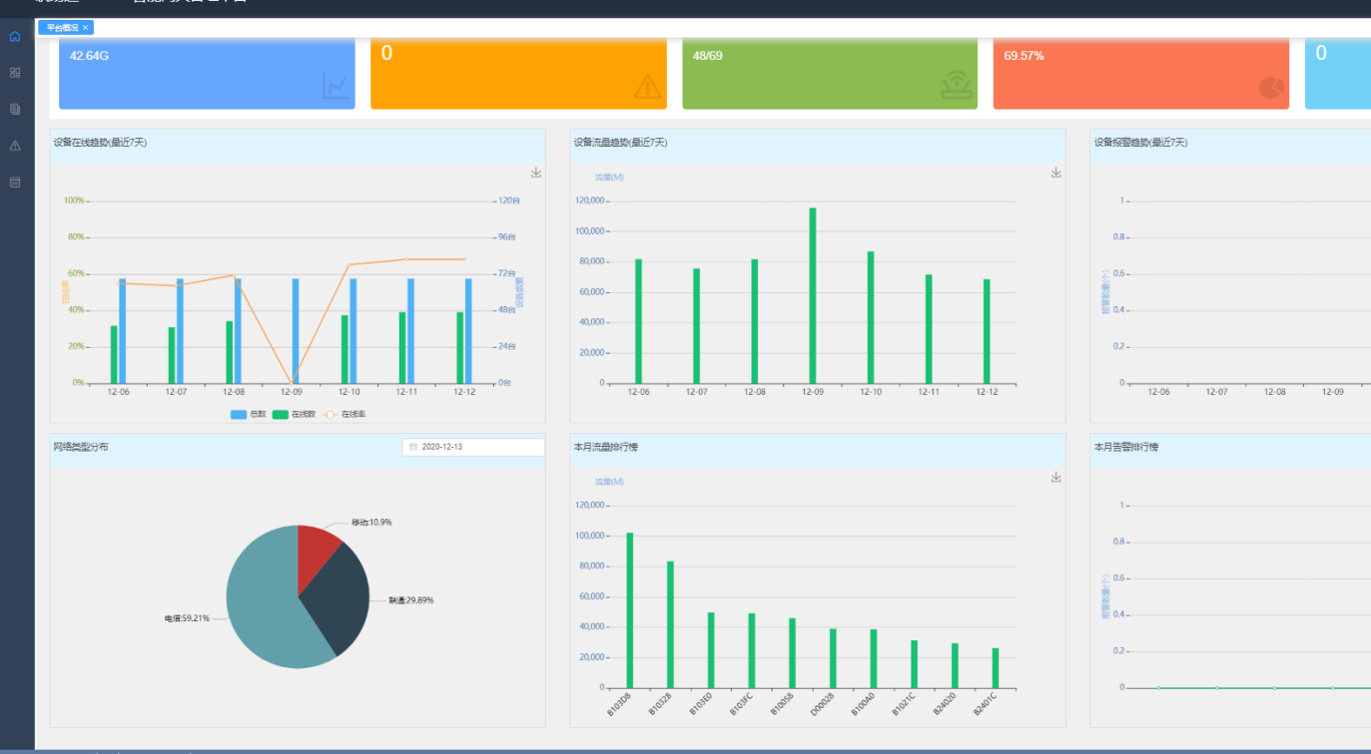
Task: Open the 2020-12-13 date picker
Action: click(473, 447)
